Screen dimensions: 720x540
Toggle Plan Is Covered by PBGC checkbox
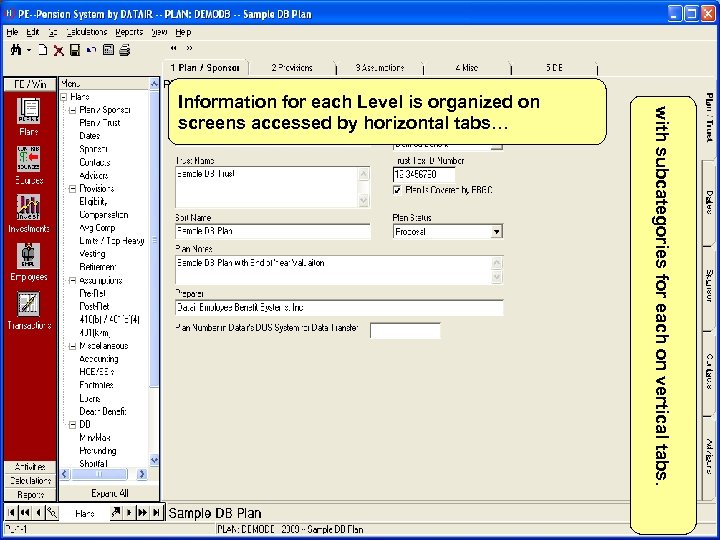397,190
